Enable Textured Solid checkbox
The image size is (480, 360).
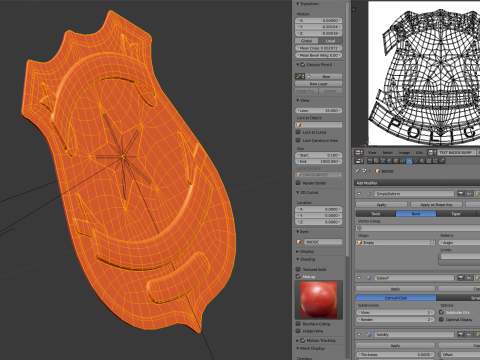pos(298,269)
